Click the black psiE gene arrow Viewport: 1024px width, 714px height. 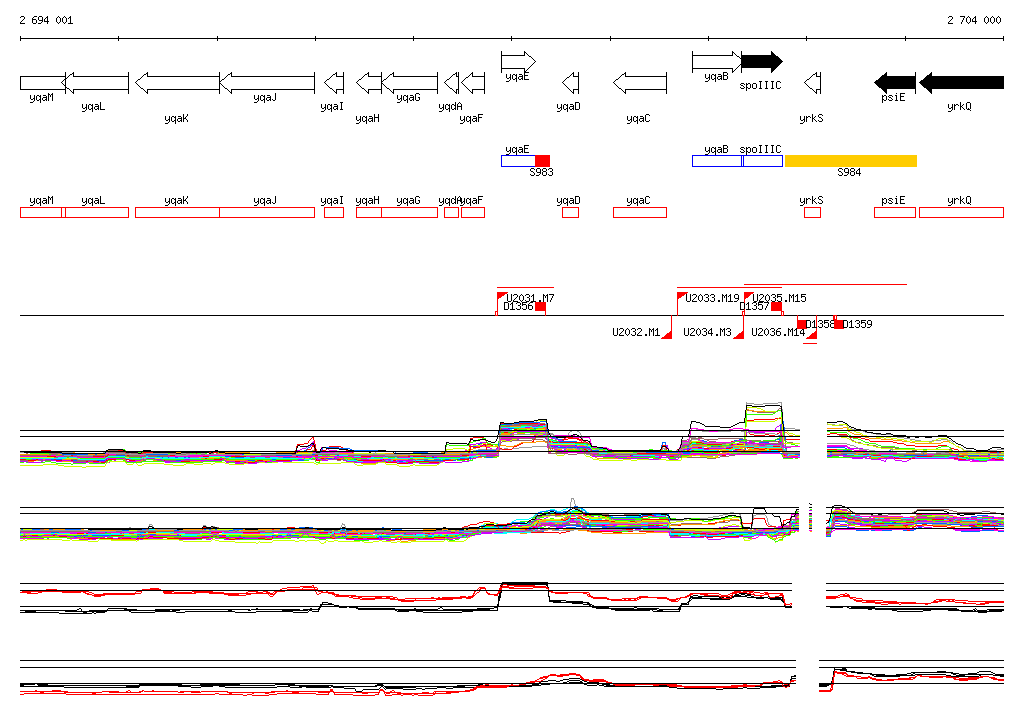coord(895,83)
